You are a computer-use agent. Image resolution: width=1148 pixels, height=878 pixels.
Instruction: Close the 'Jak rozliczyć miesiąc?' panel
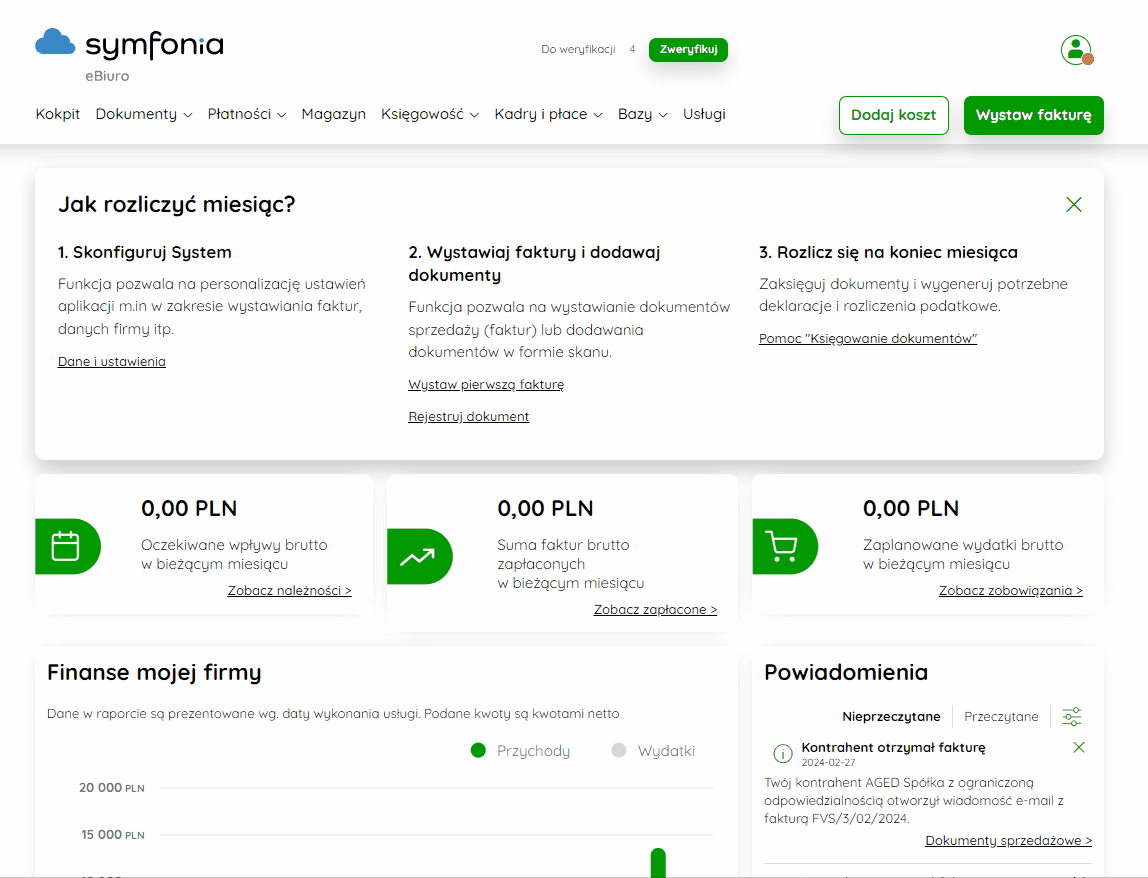pyautogui.click(x=1073, y=204)
